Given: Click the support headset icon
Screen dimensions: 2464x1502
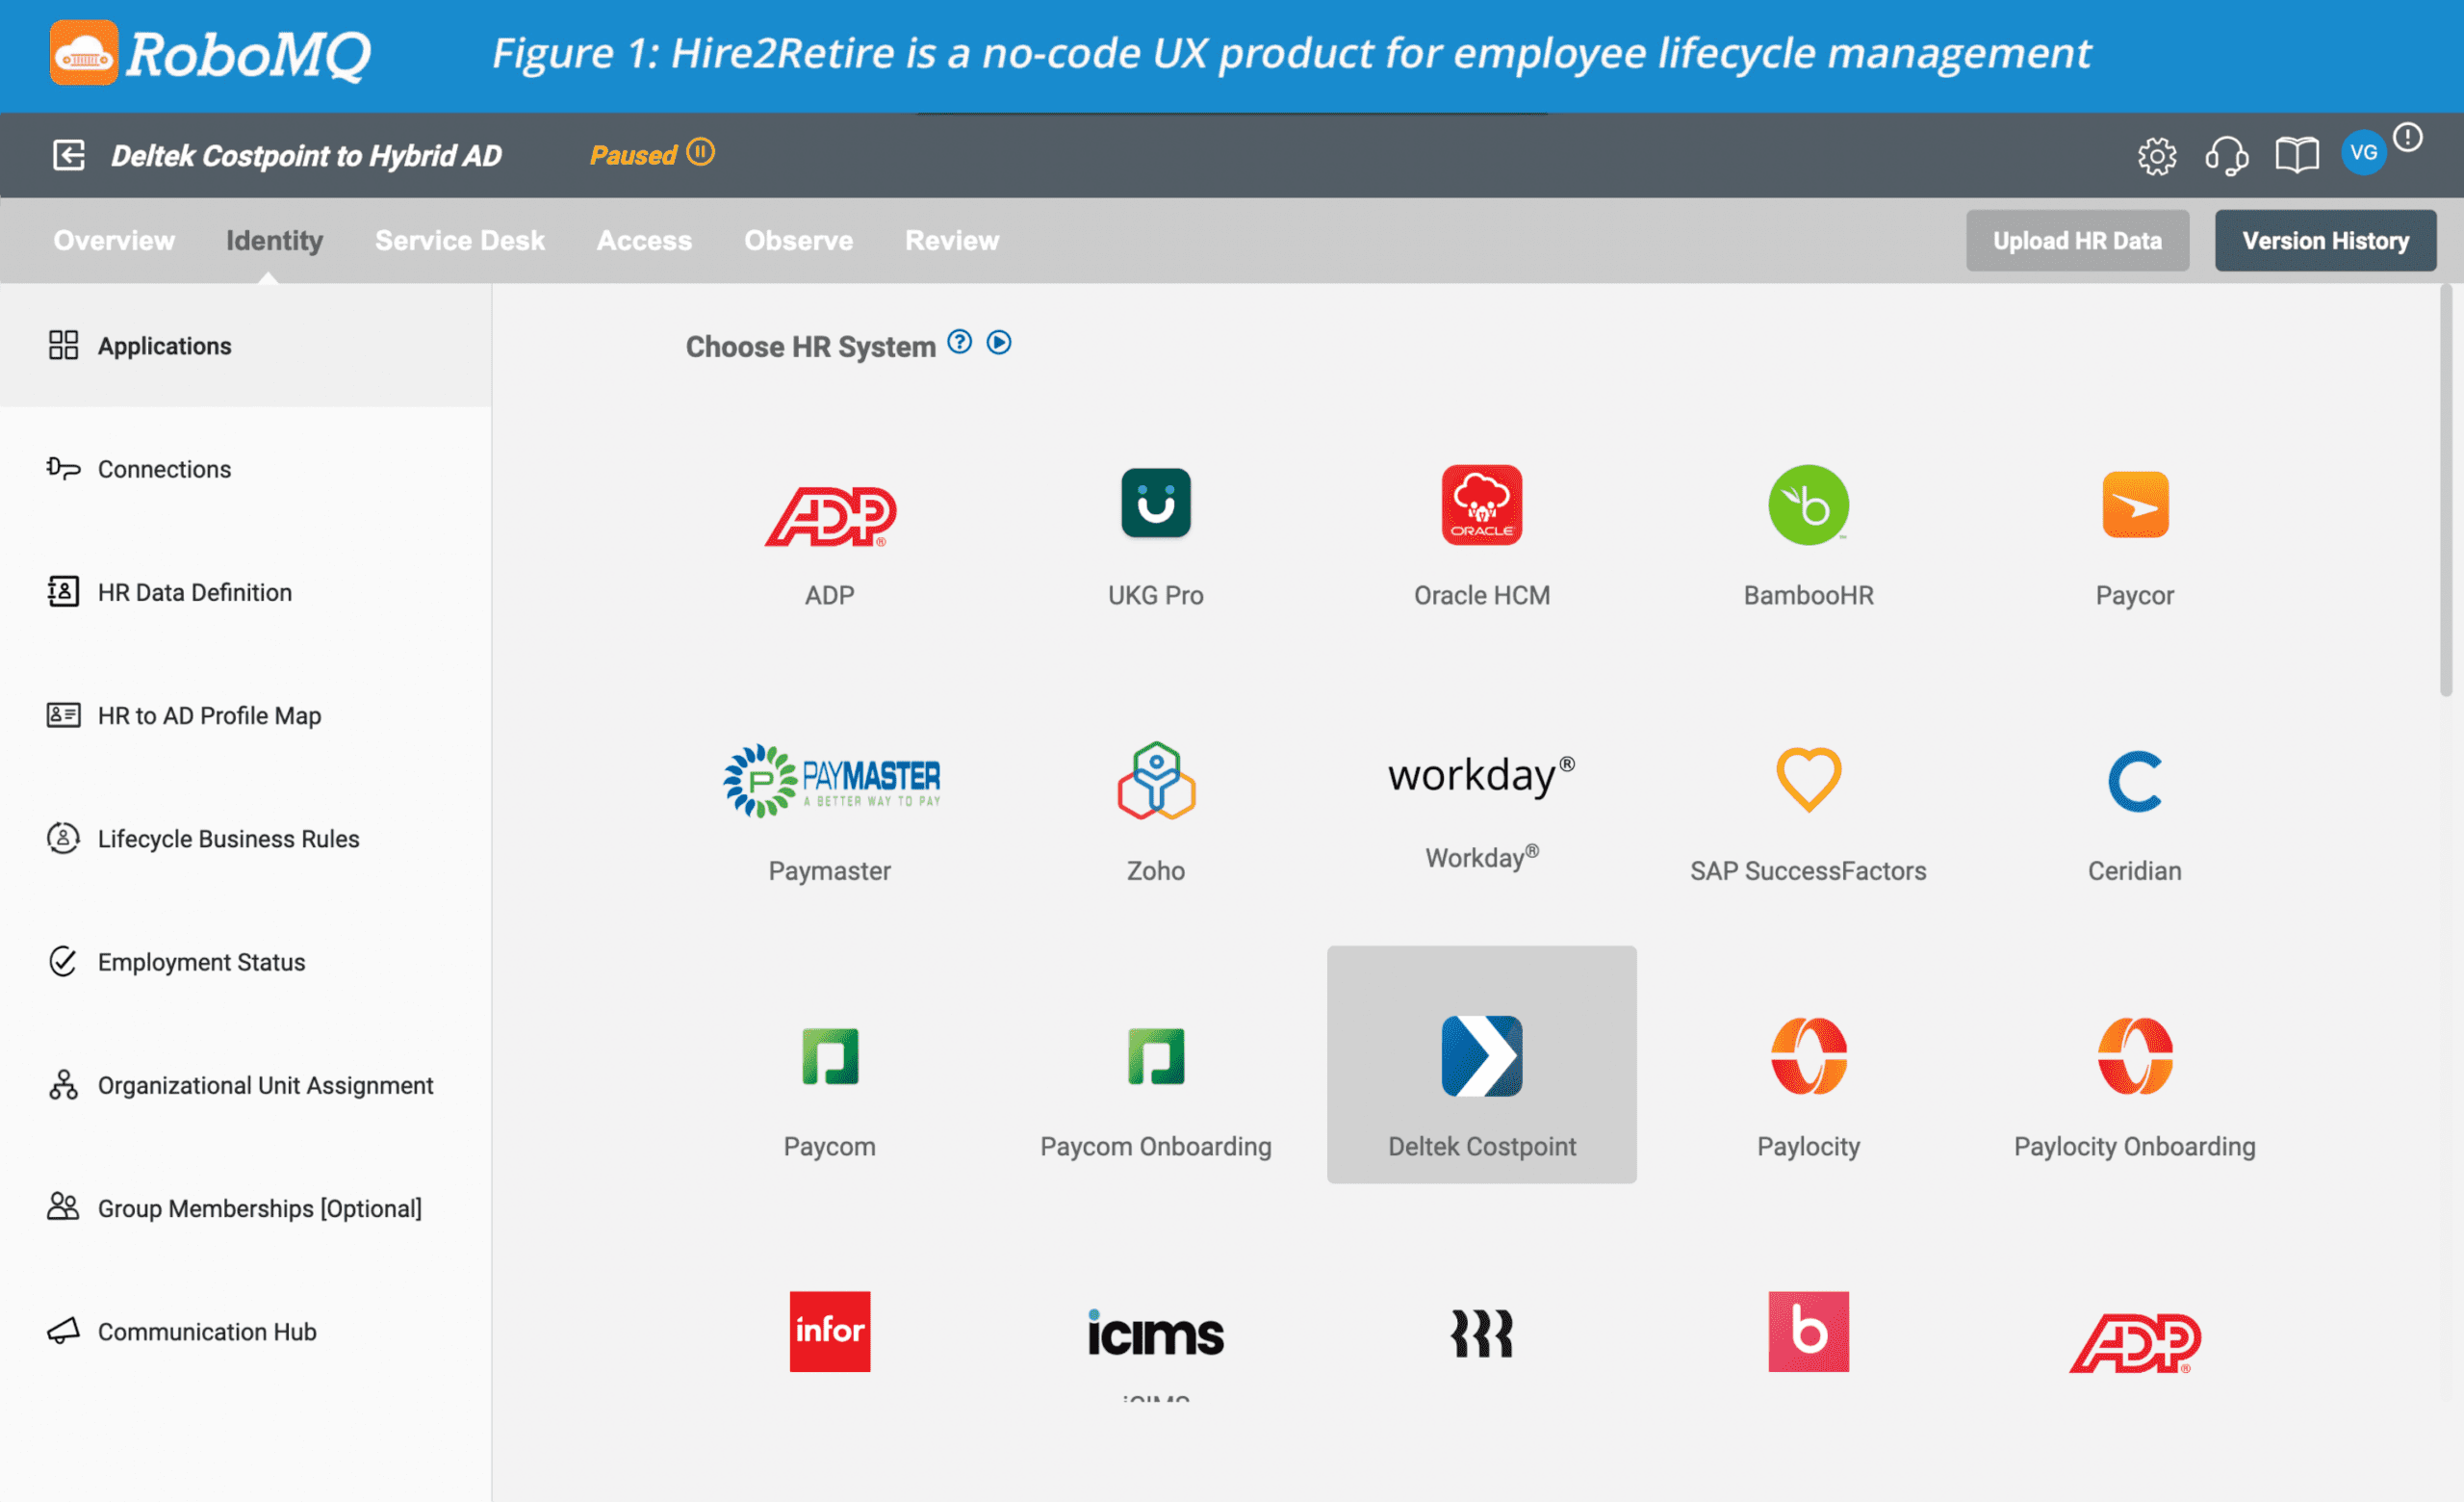Looking at the screenshot, I should pos(2226,156).
